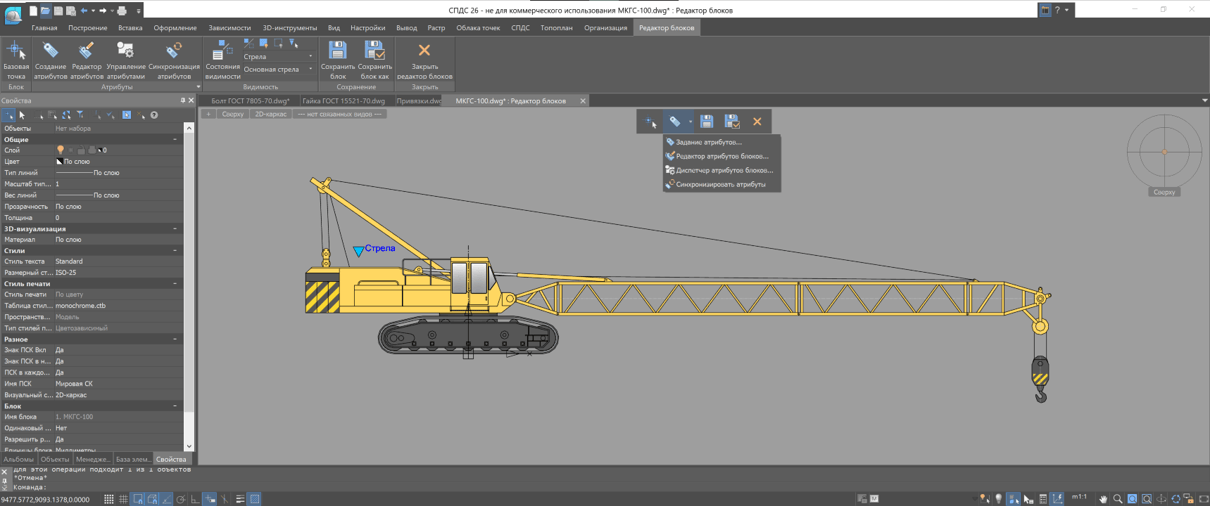Collapse the 3D-визуализация section
1210x506 pixels.
click(x=175, y=229)
